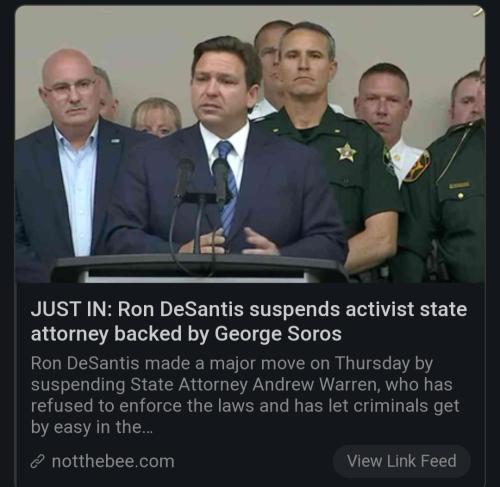
Task: Open the JUST IN headline article
Action: point(249,322)
